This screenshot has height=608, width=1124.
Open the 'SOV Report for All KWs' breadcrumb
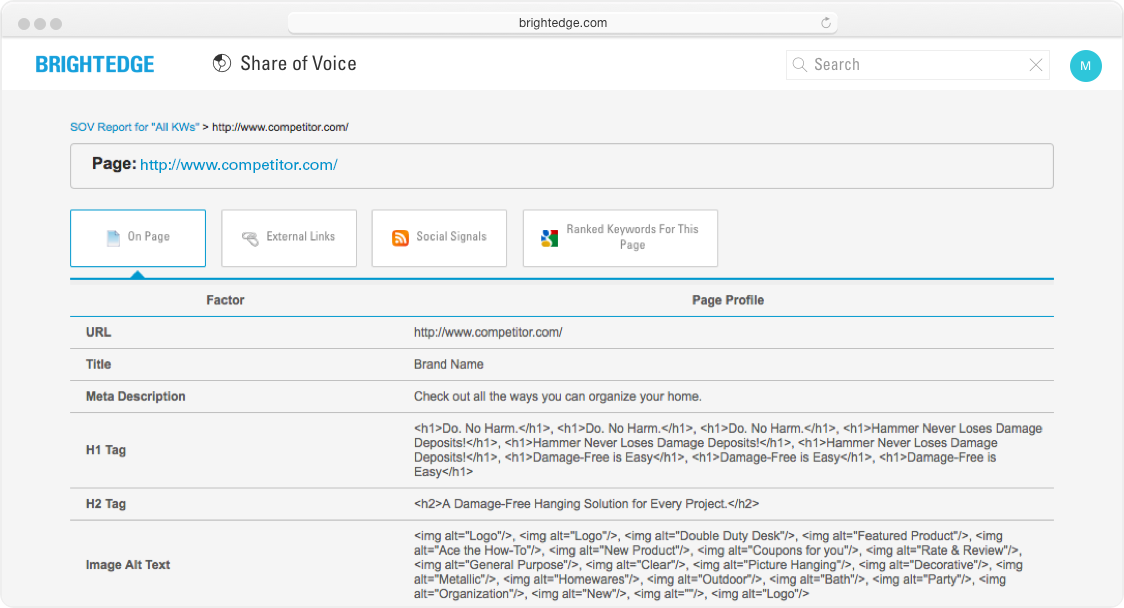134,127
